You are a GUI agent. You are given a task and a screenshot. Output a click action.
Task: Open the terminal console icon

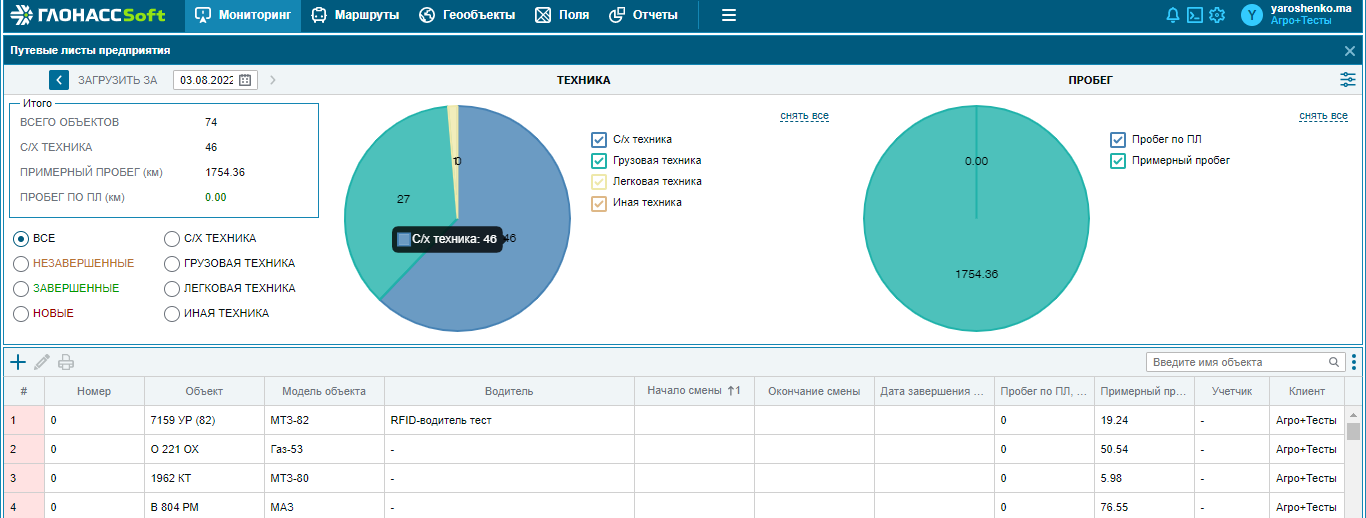tap(1194, 15)
